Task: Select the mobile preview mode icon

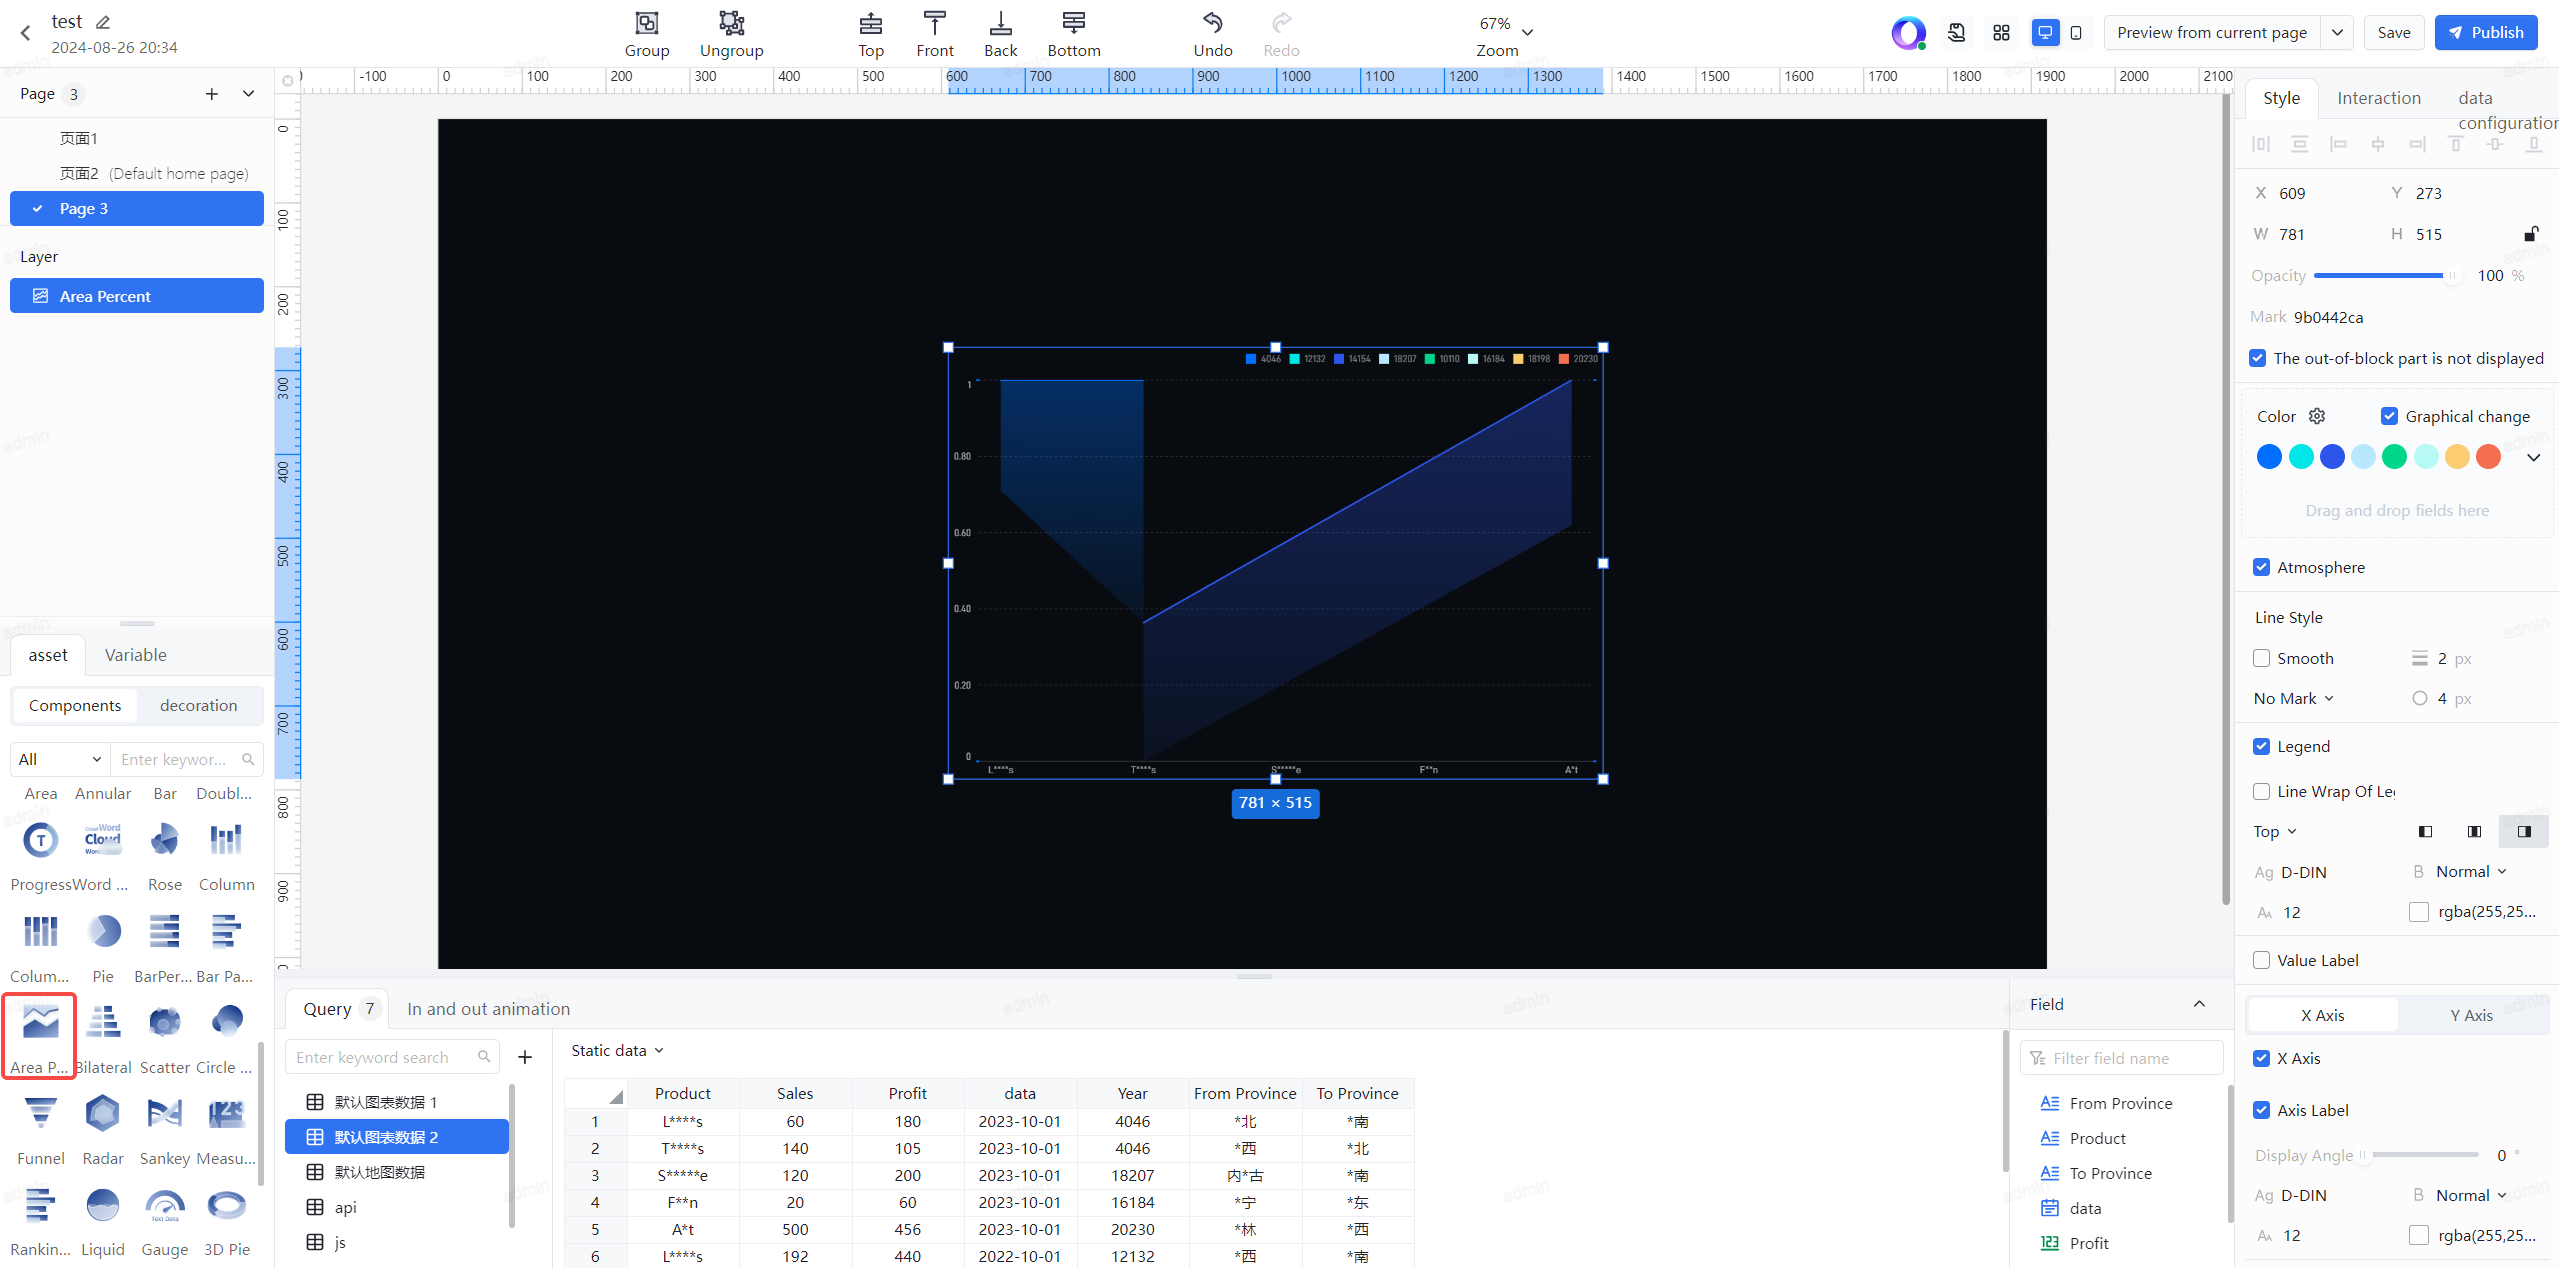Action: [2076, 33]
